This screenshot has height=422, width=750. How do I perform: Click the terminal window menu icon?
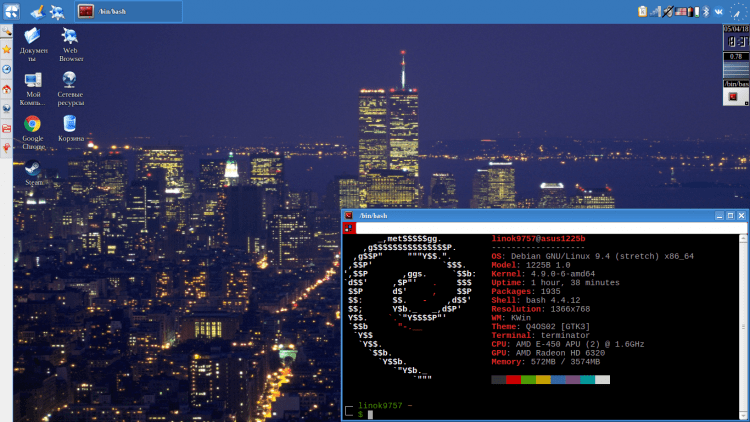coord(348,215)
